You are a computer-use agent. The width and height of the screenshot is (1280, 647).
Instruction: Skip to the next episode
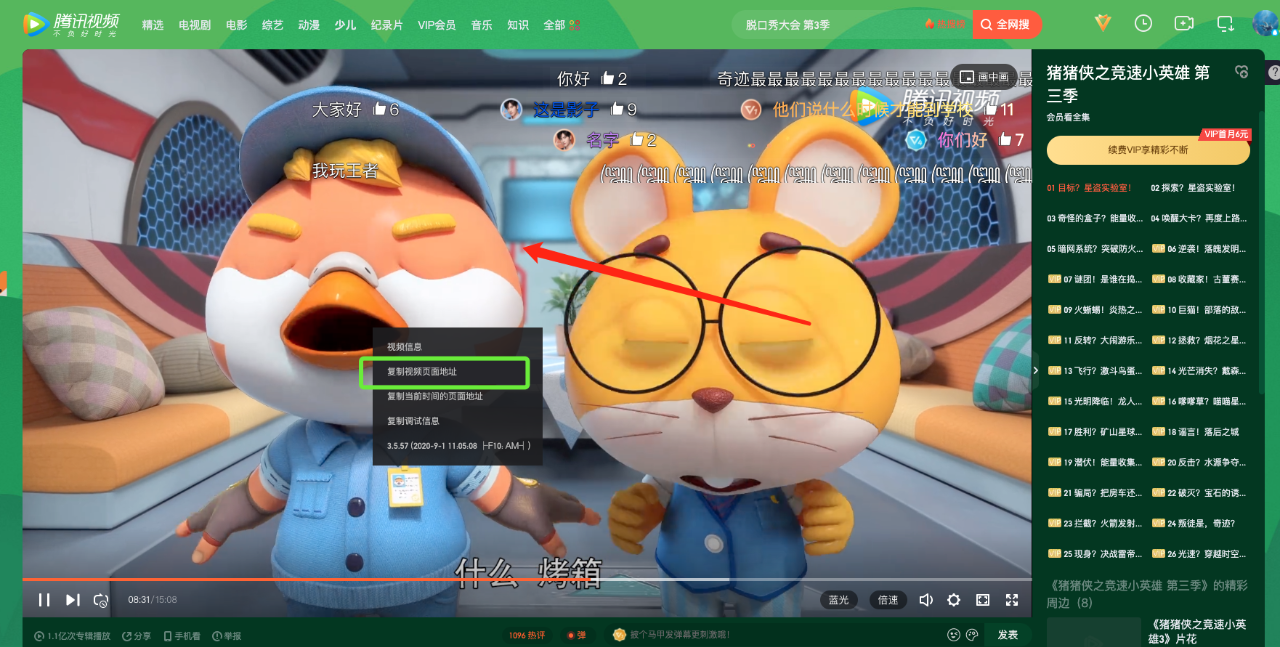[72, 600]
